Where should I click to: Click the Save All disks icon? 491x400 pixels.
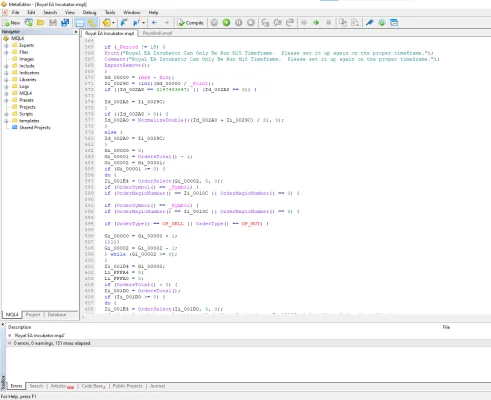pos(65,23)
